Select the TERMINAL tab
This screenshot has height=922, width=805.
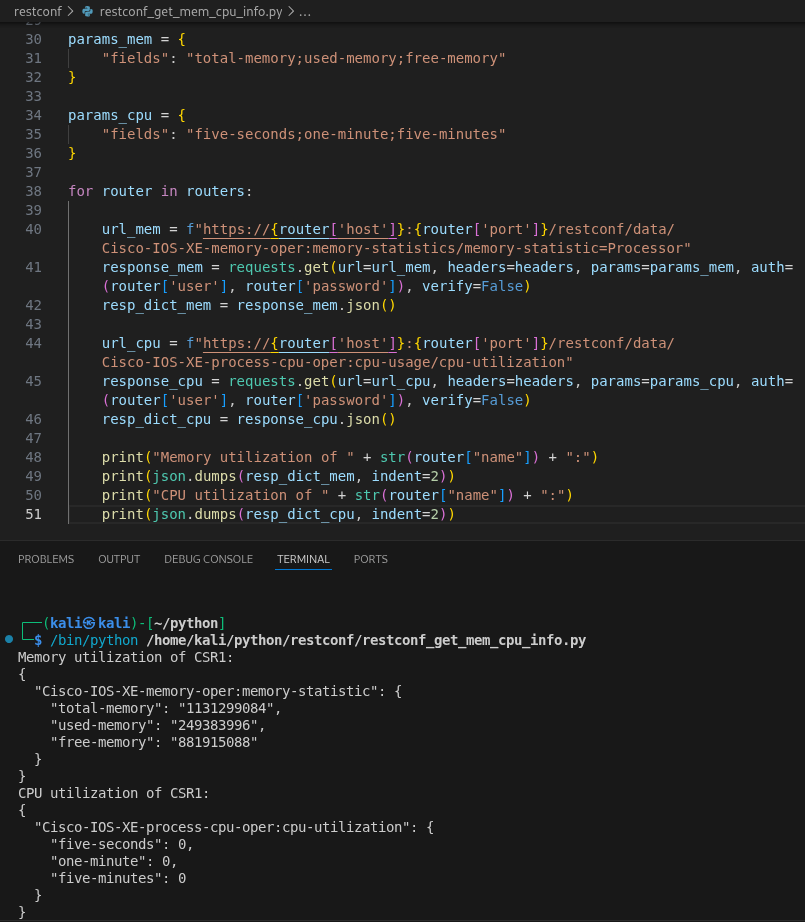[x=303, y=559]
